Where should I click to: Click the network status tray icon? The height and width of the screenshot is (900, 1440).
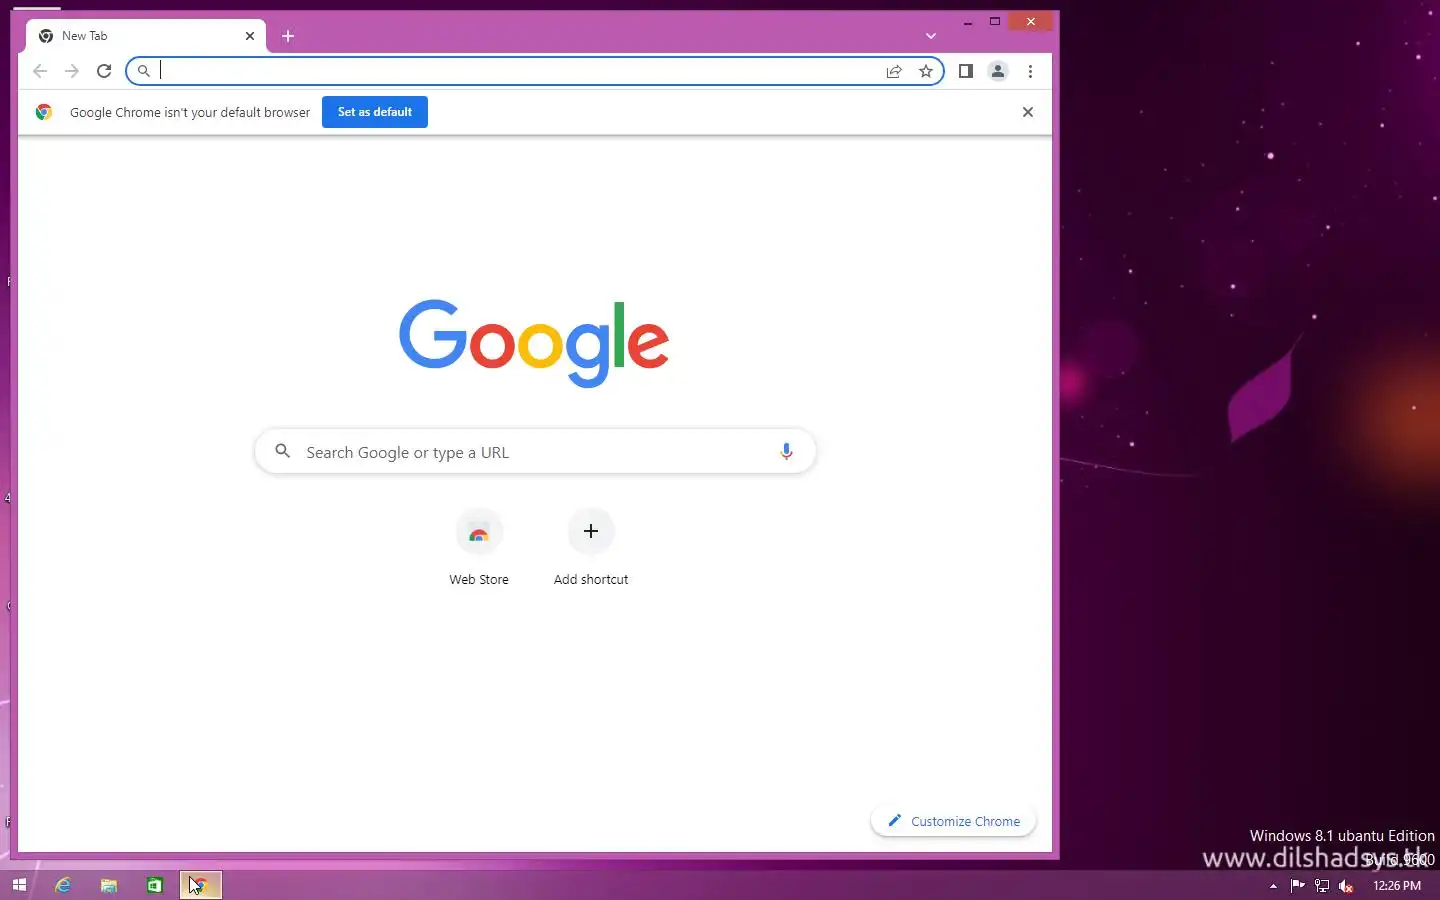1322,885
